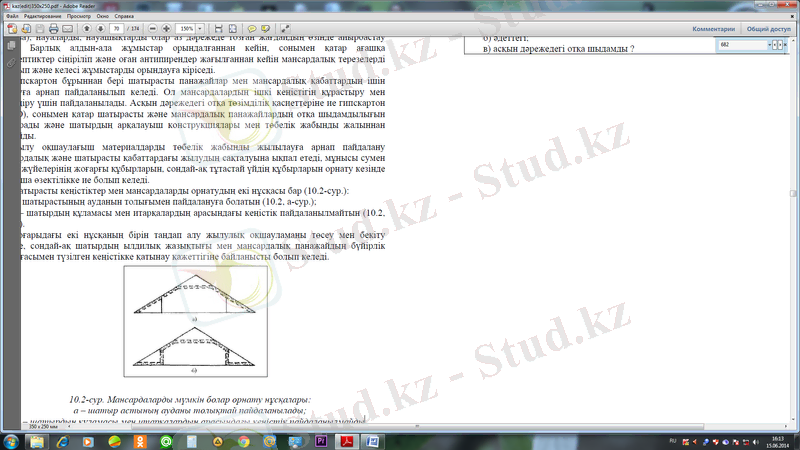The width and height of the screenshot is (800, 450).
Task: Click find previous arrow in search box
Action: click(774, 45)
